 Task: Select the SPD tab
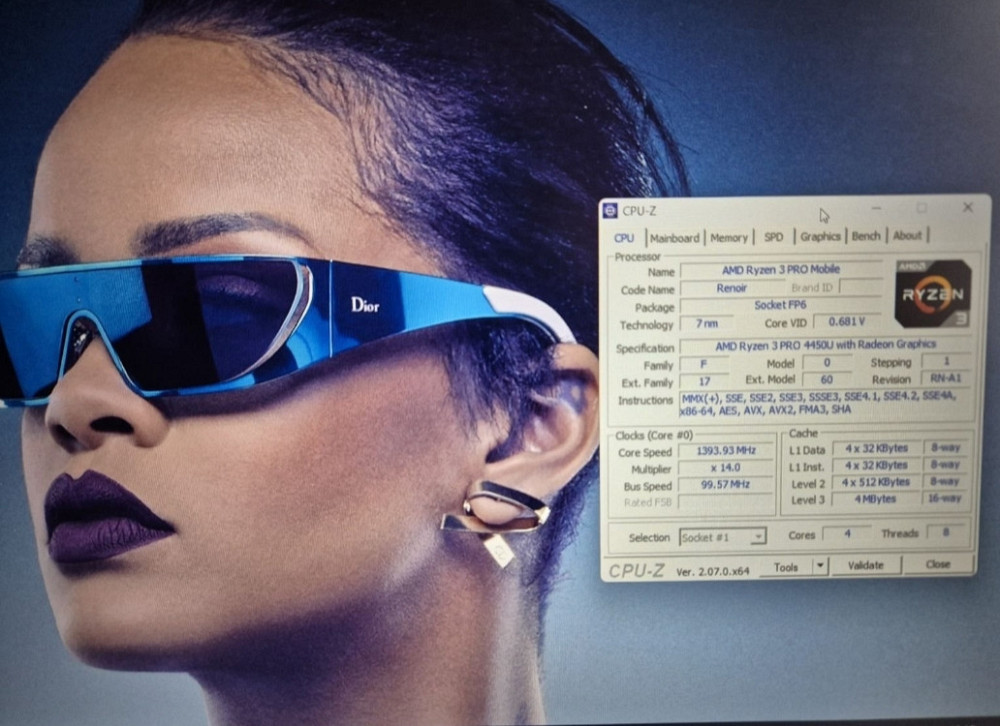click(774, 237)
